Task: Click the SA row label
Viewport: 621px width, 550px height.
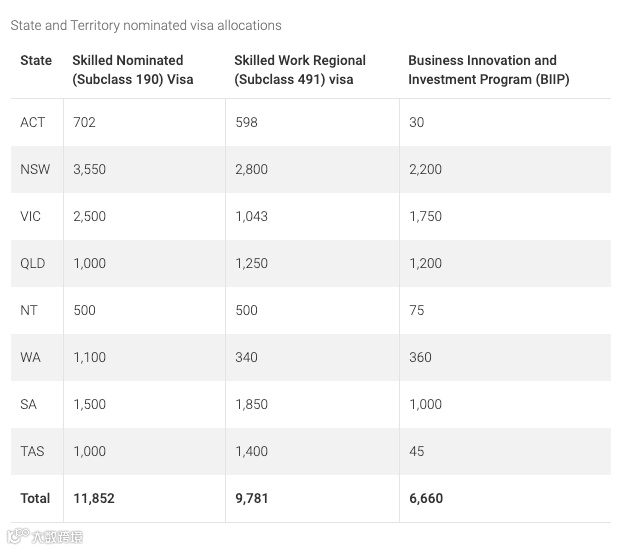Action: [29, 404]
